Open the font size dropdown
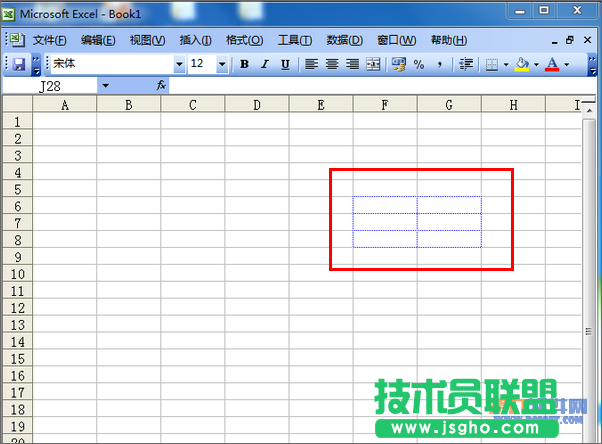This screenshot has width=602, height=444. coord(222,64)
